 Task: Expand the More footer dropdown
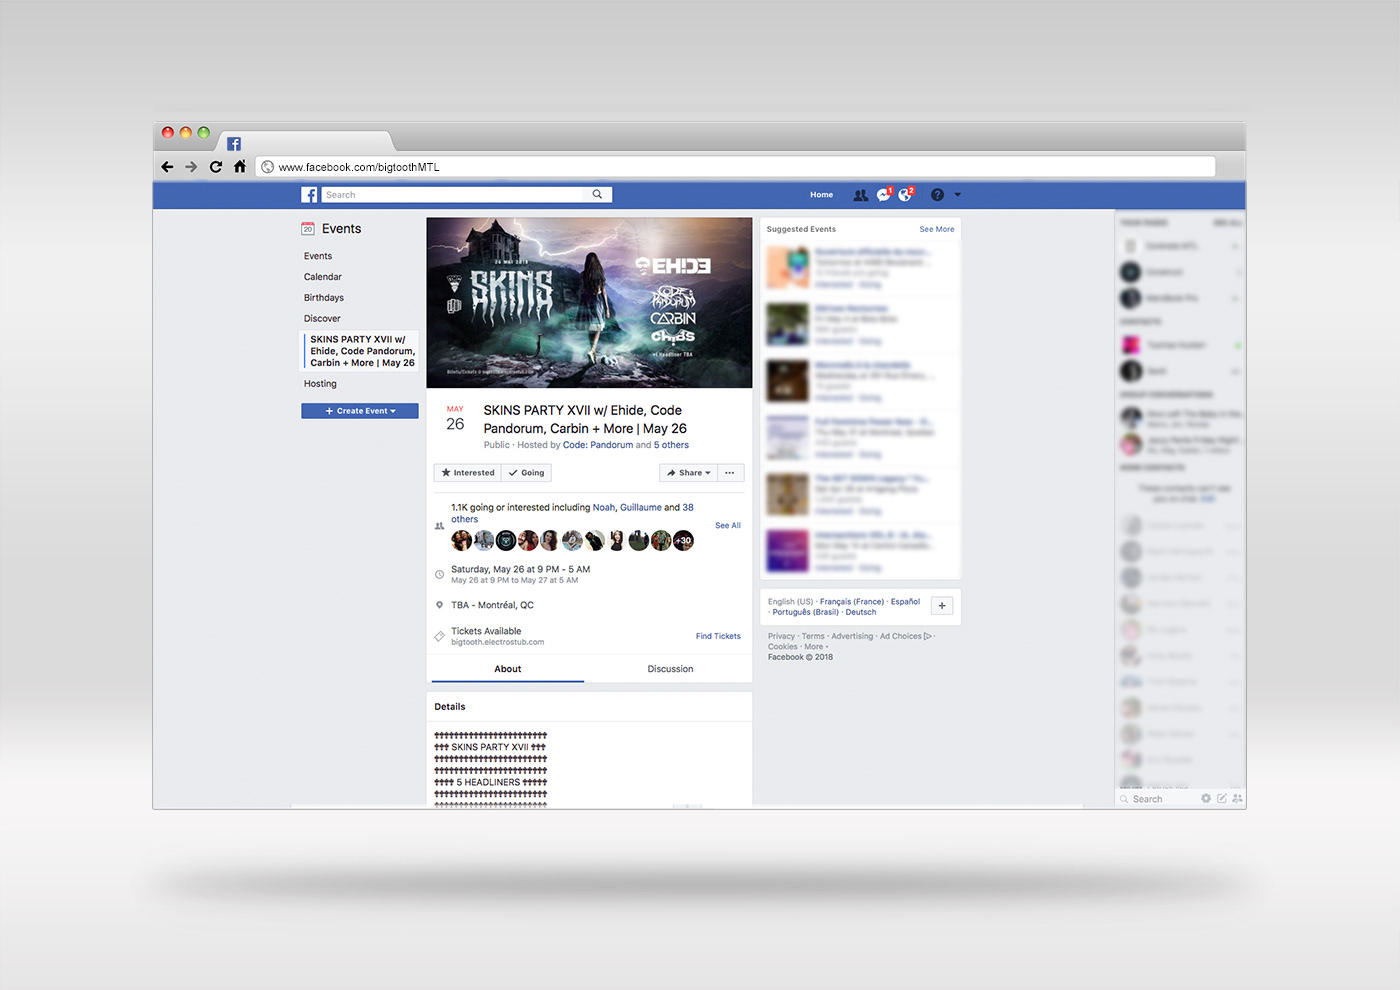click(816, 647)
